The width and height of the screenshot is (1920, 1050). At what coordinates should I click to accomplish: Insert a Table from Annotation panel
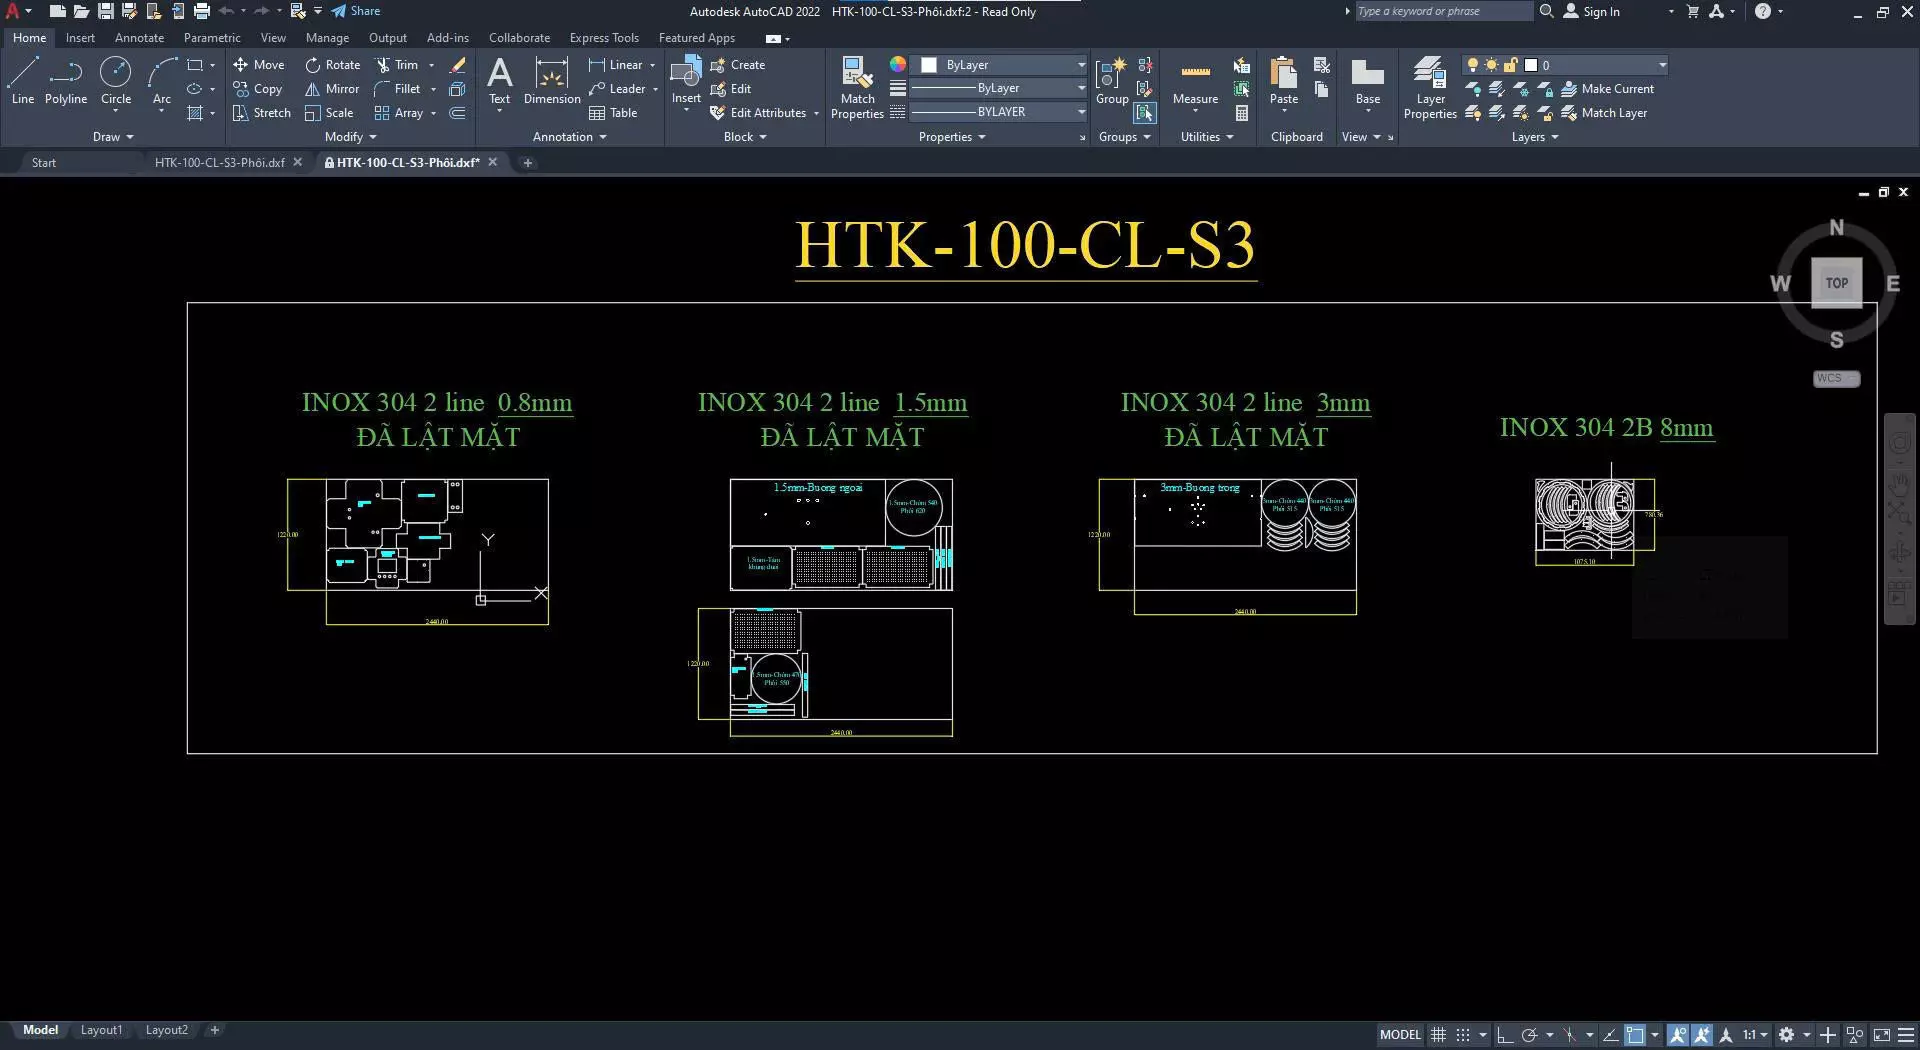pos(613,113)
